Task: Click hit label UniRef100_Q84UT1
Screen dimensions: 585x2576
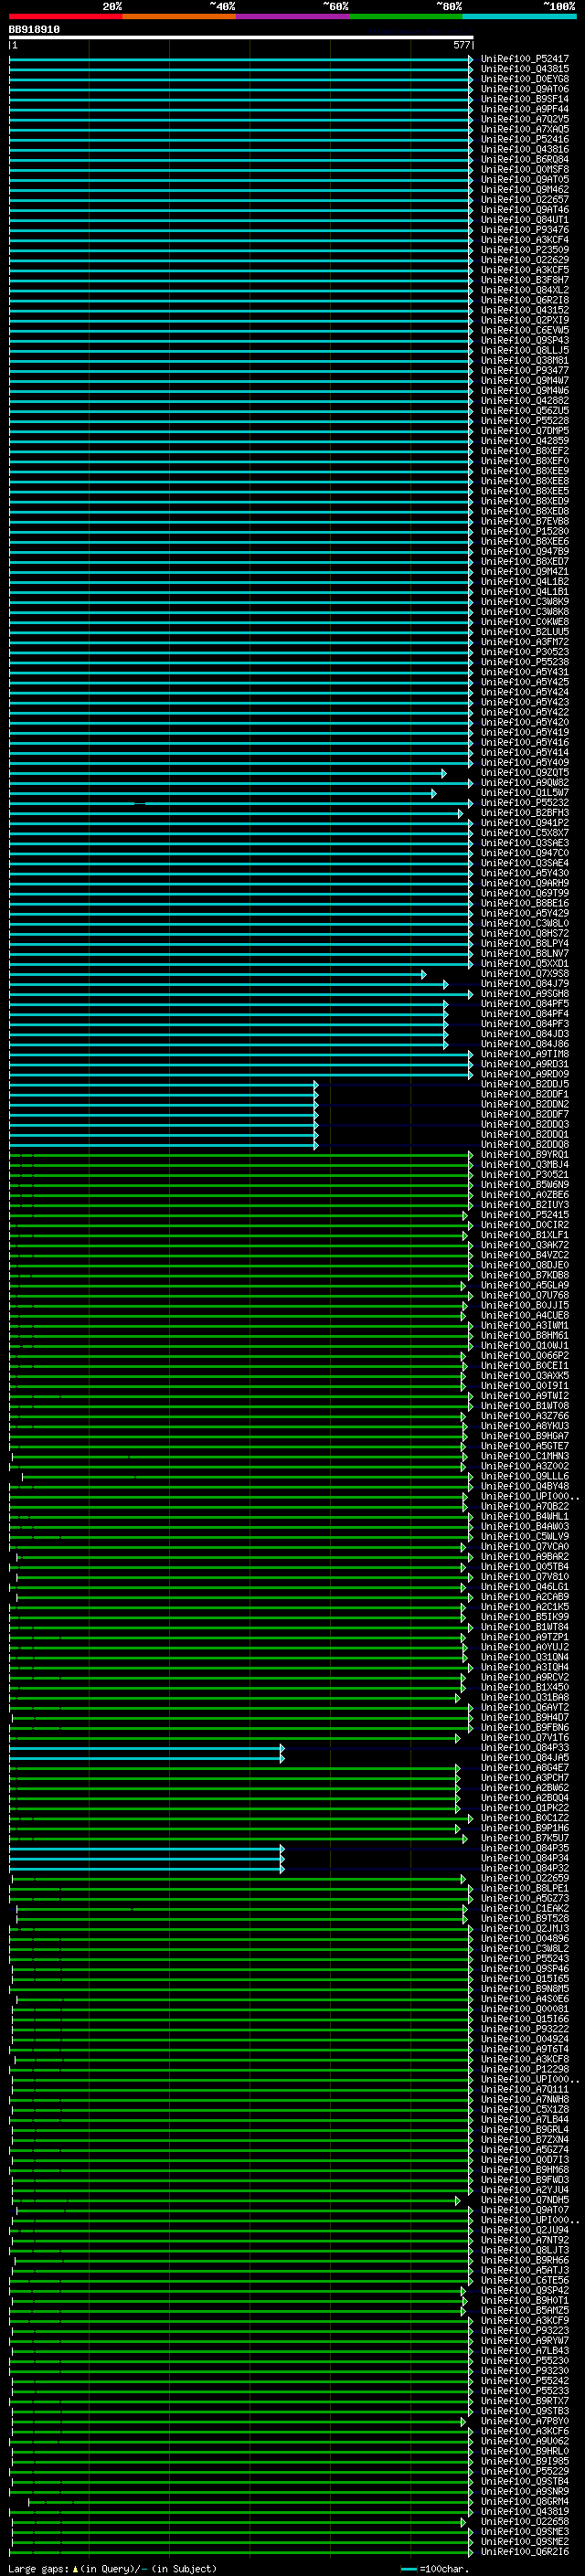Action: 524,220
